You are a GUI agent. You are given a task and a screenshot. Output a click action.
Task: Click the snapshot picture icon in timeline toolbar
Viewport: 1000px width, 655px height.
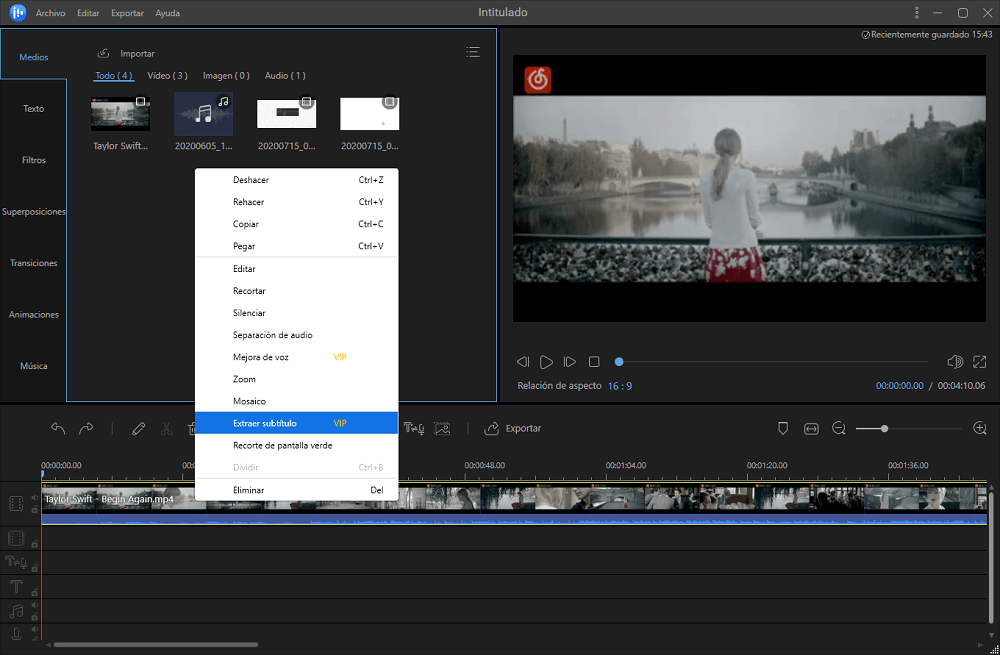[443, 429]
